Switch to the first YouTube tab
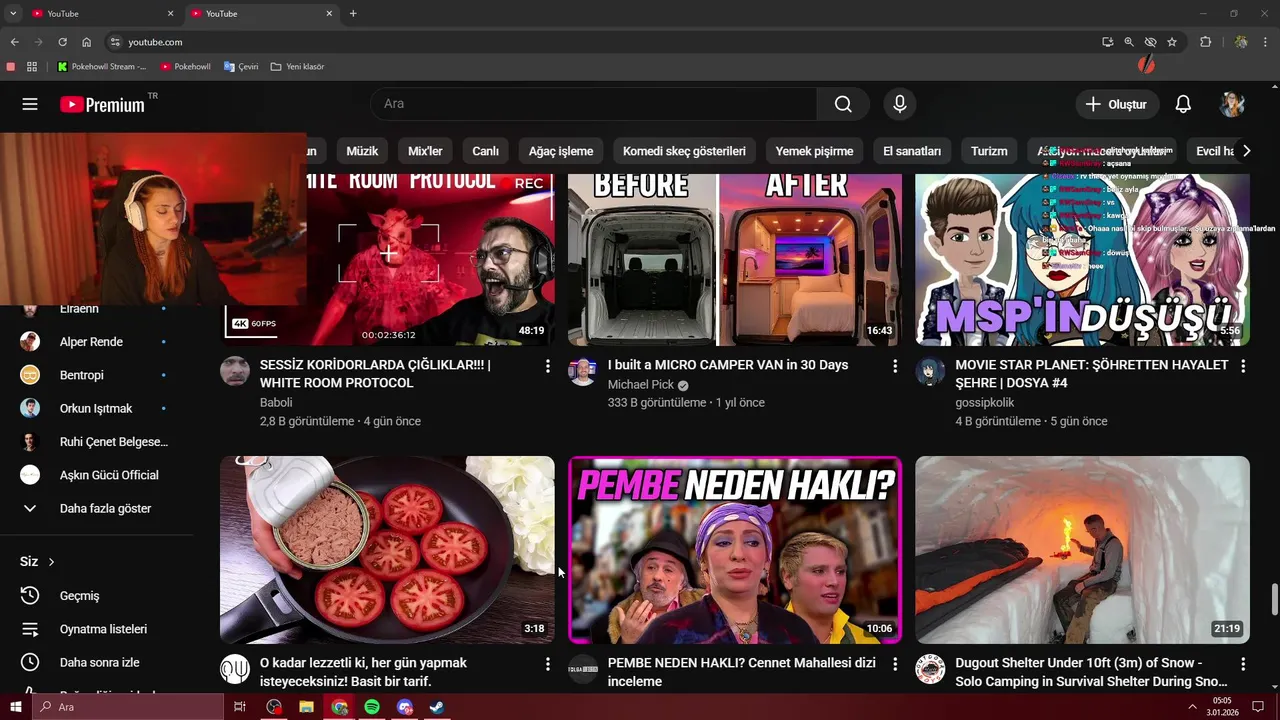Viewport: 1280px width, 720px height. click(x=102, y=14)
